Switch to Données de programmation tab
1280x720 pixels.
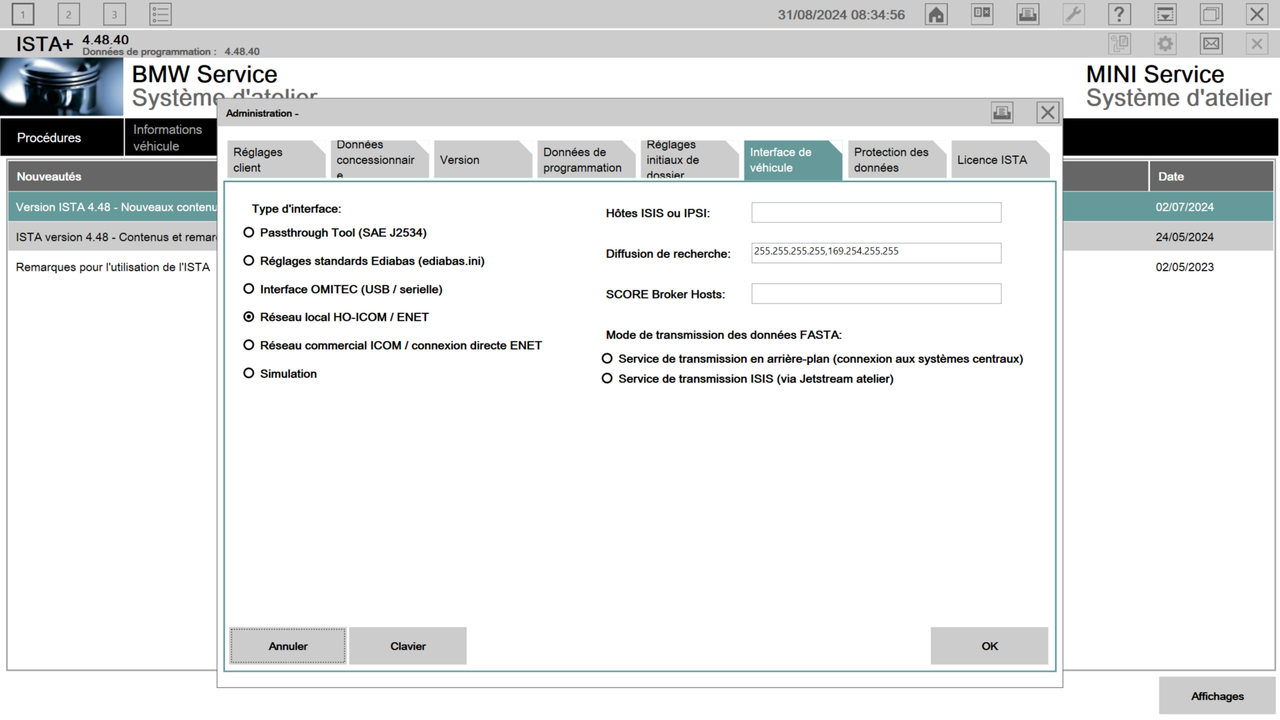pyautogui.click(x=586, y=160)
